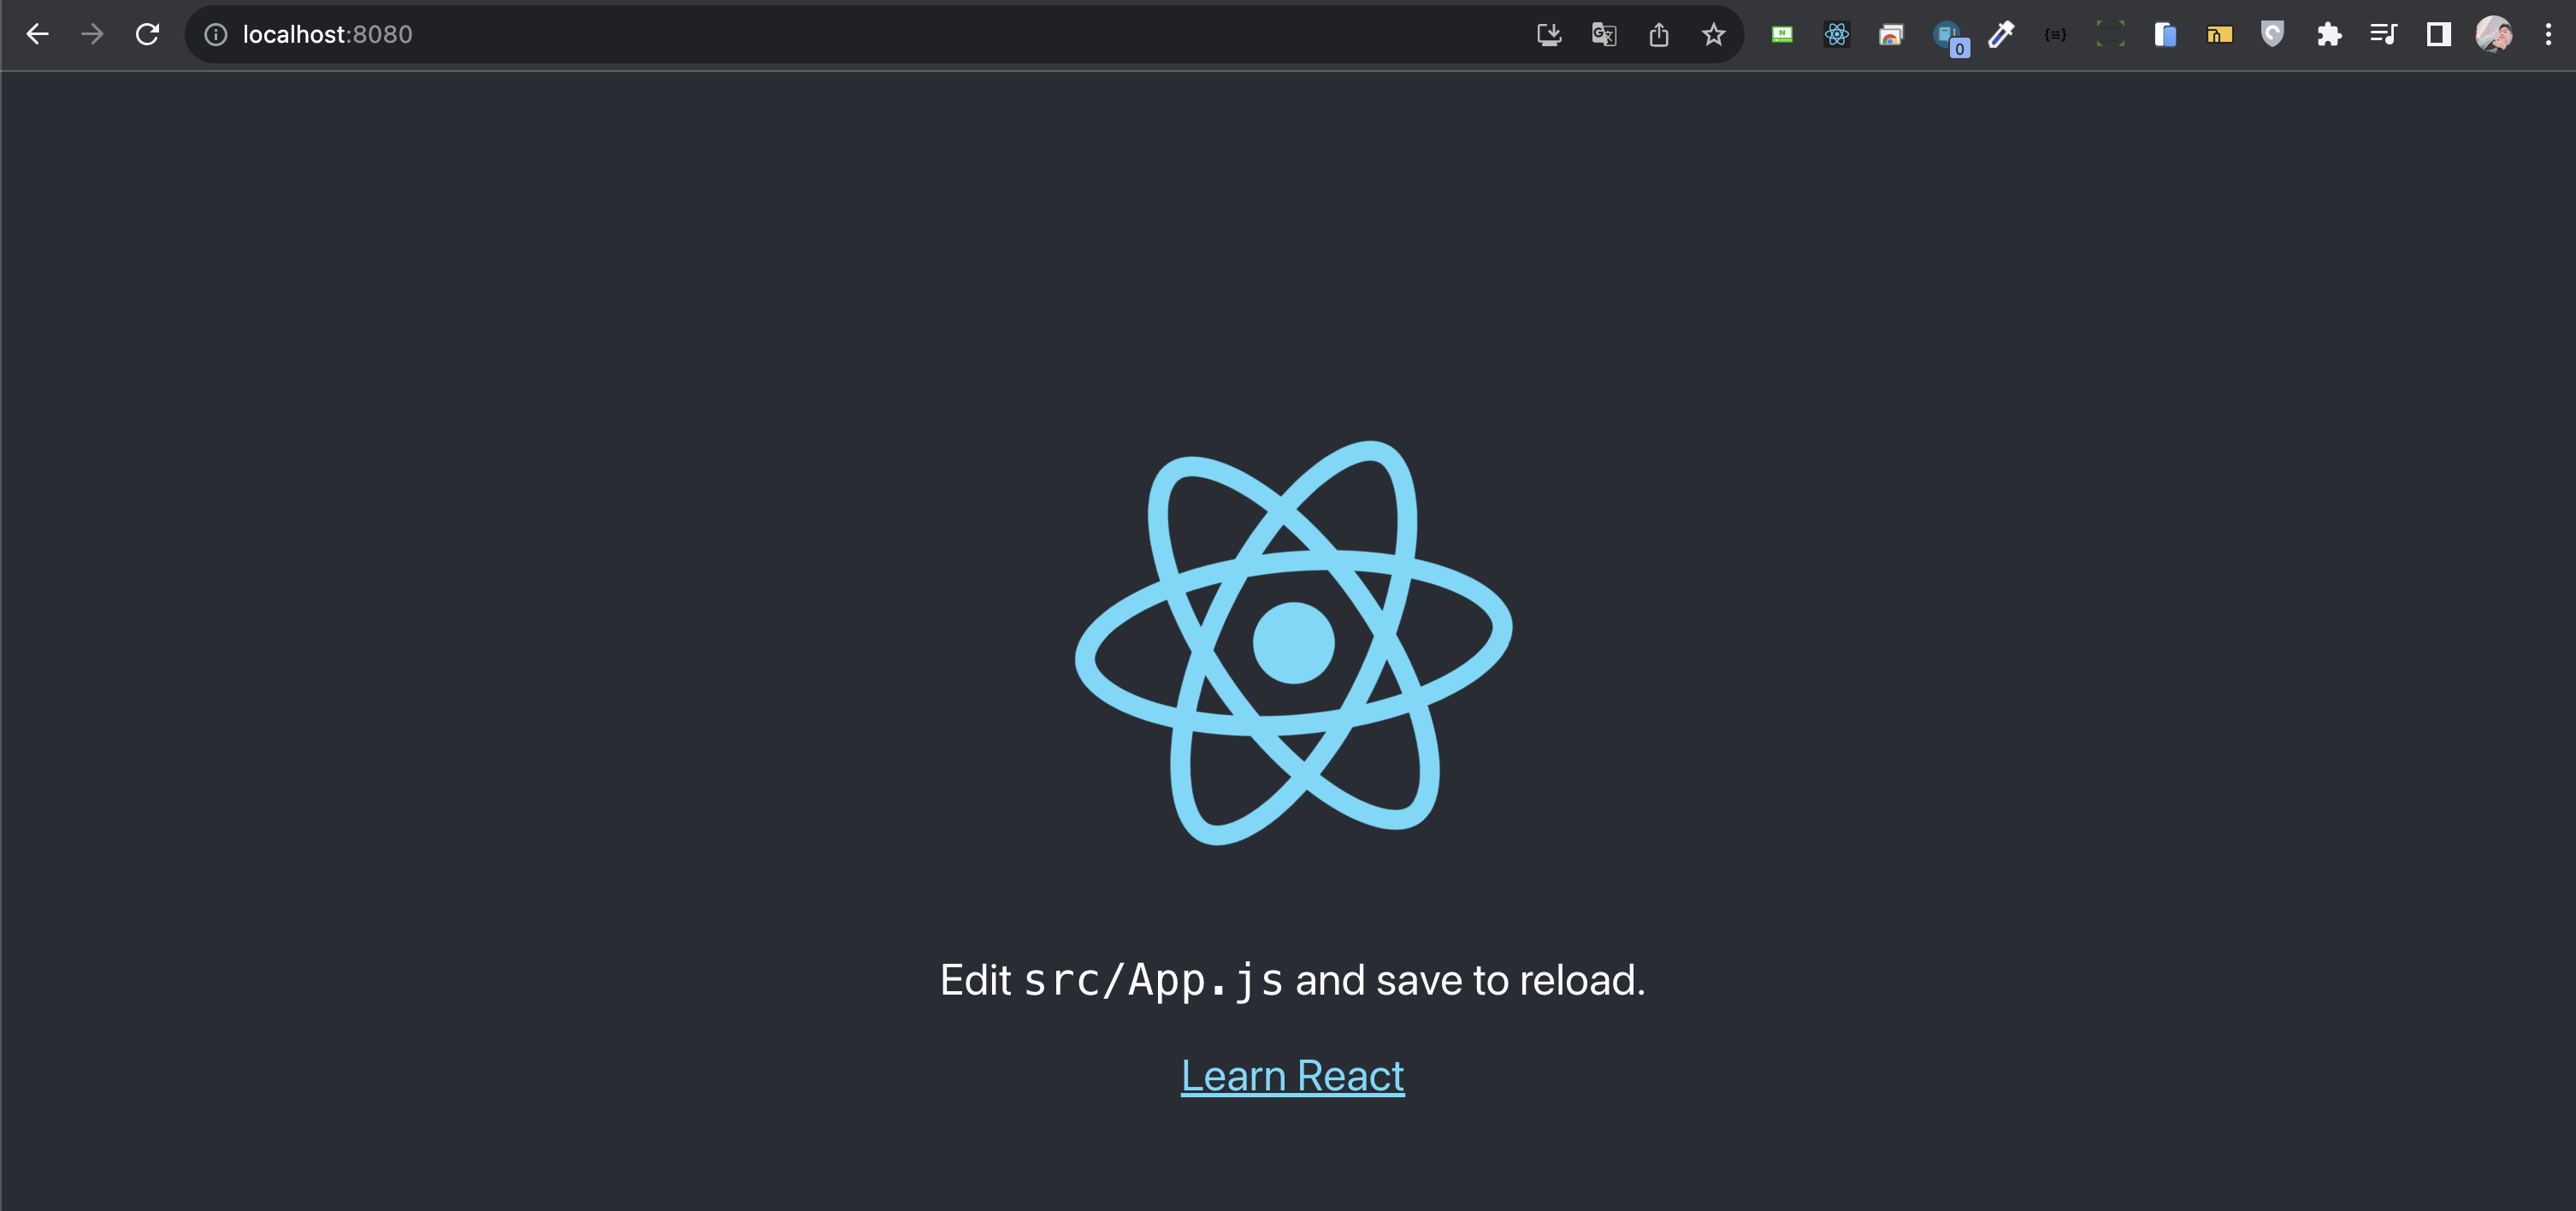Open the Chrome windows stack extension icon
Image resolution: width=2576 pixels, height=1211 pixels.
click(x=1891, y=35)
